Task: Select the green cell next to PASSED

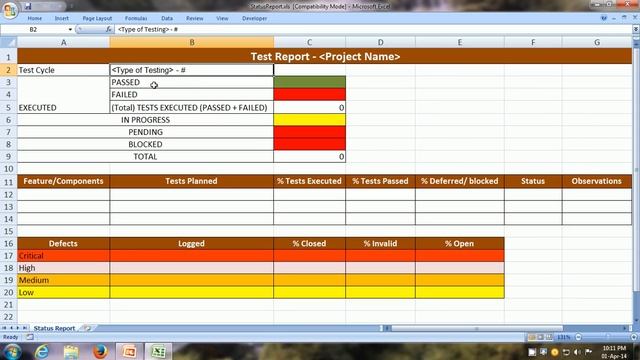Action: (x=309, y=82)
